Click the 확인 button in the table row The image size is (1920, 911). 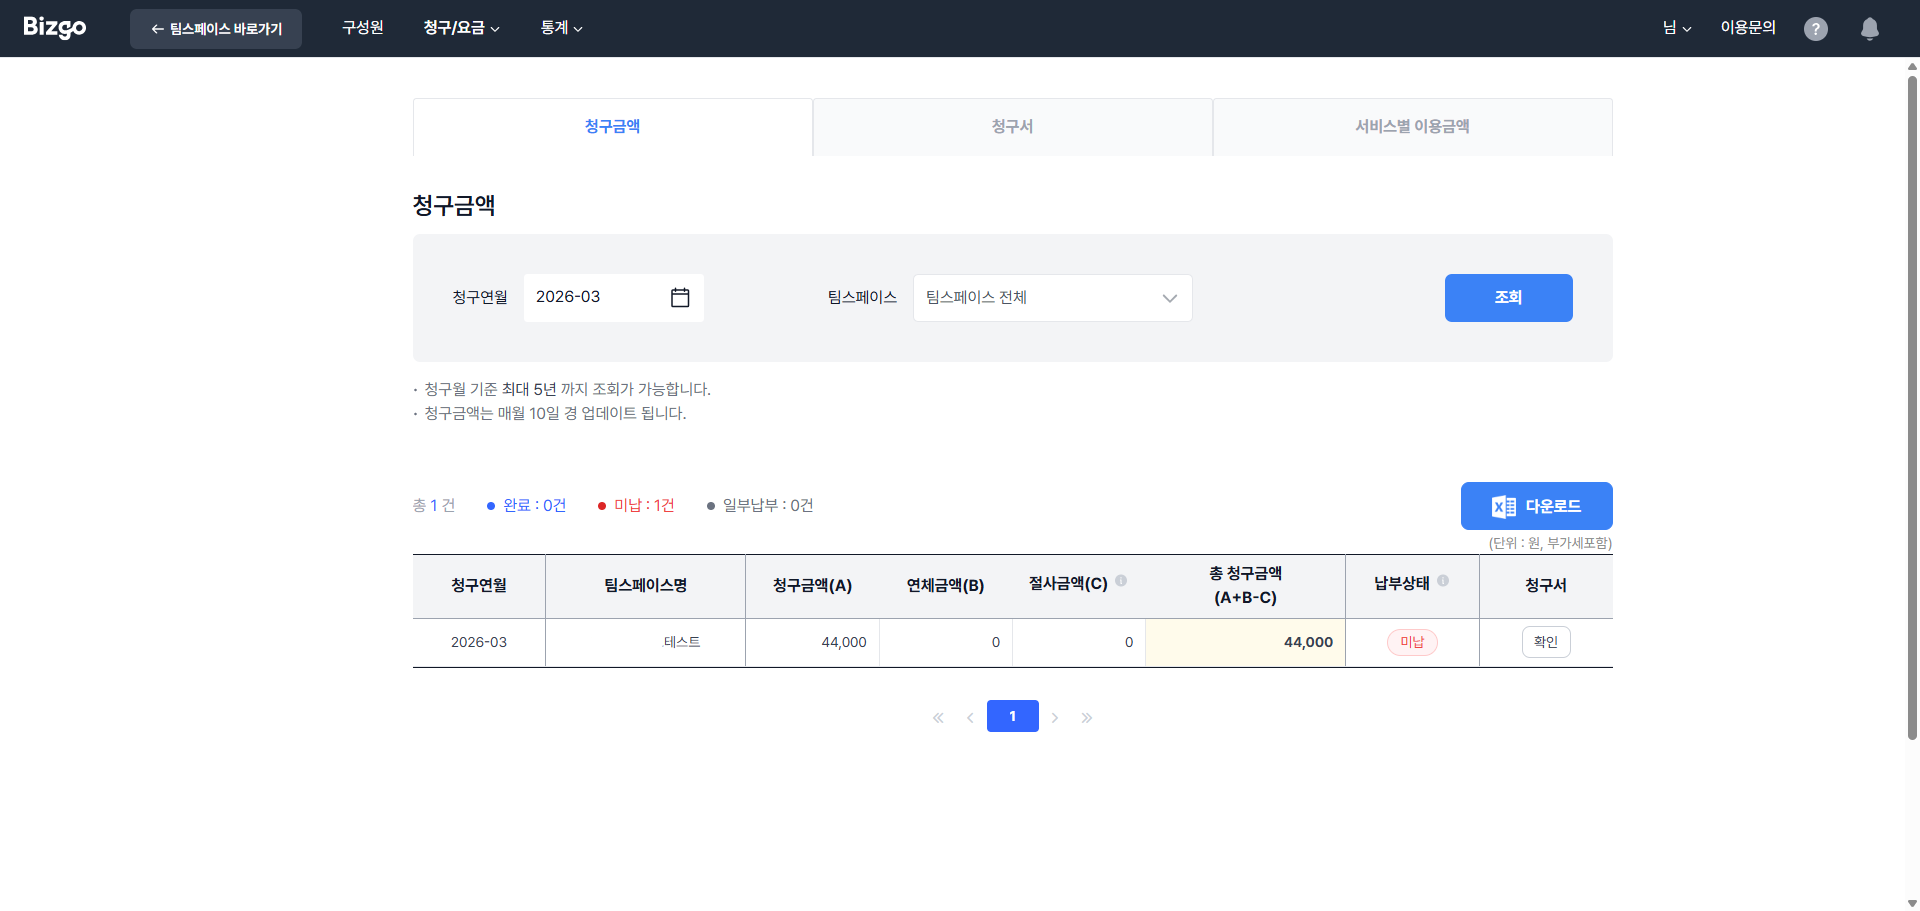click(1545, 642)
